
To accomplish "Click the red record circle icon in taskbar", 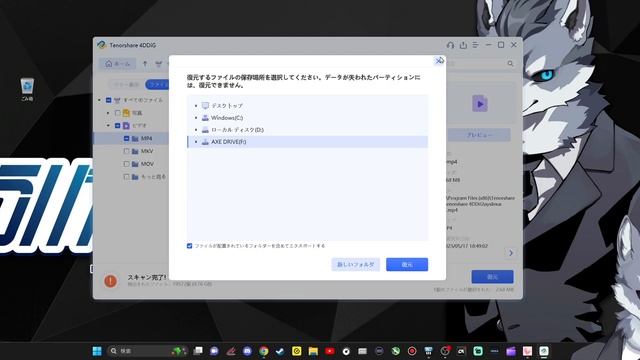I will [x=412, y=351].
